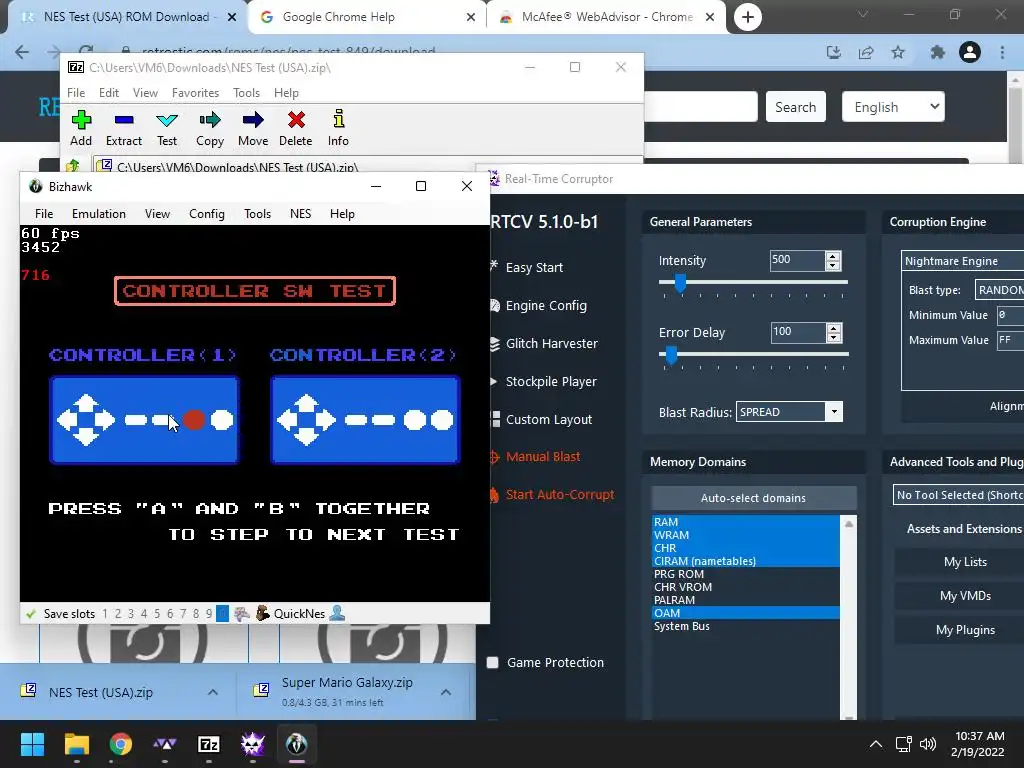
Task: Switch to Google Chrome Help tab
Action: click(367, 17)
